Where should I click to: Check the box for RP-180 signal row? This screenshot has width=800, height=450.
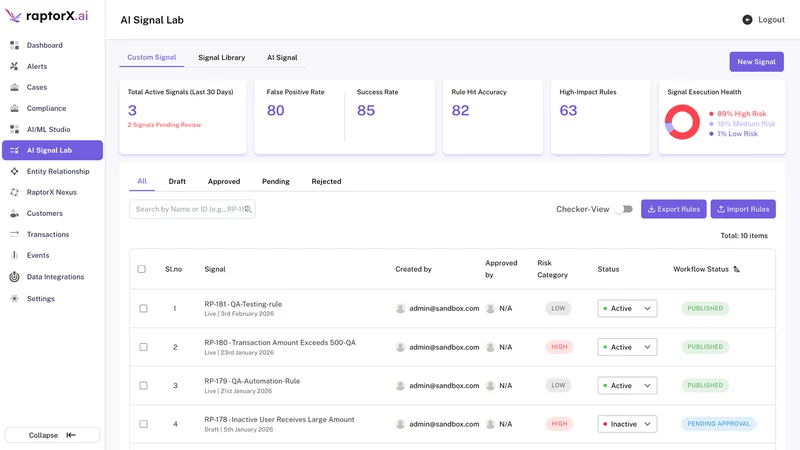[x=143, y=347]
